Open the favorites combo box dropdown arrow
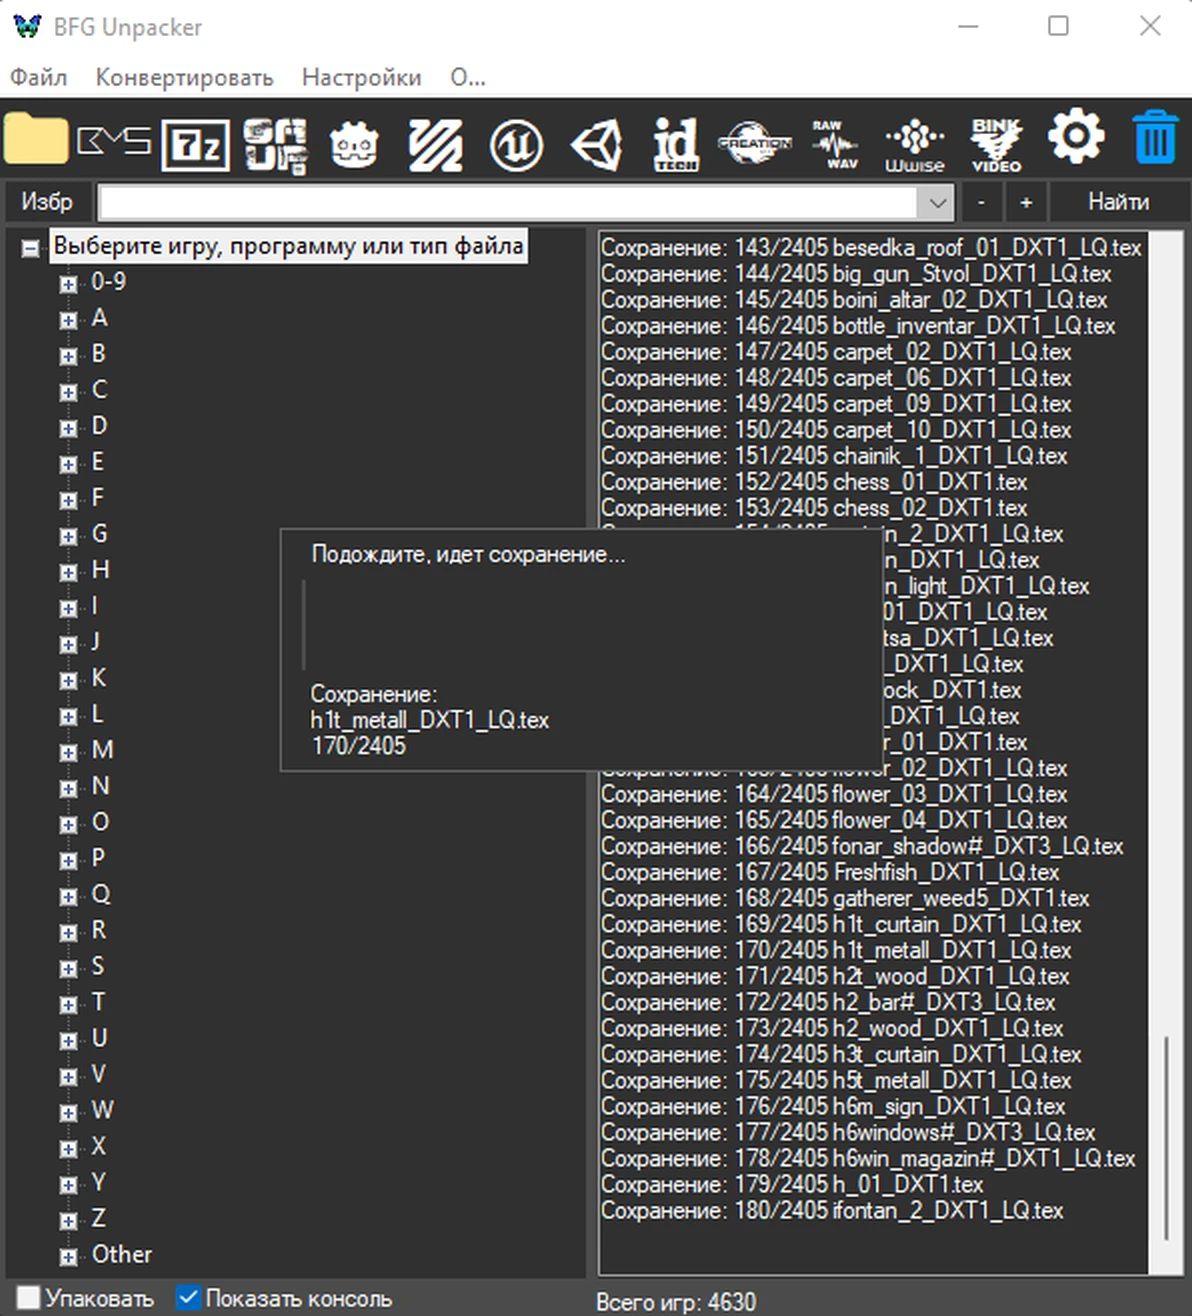This screenshot has width=1192, height=1316. 937,202
